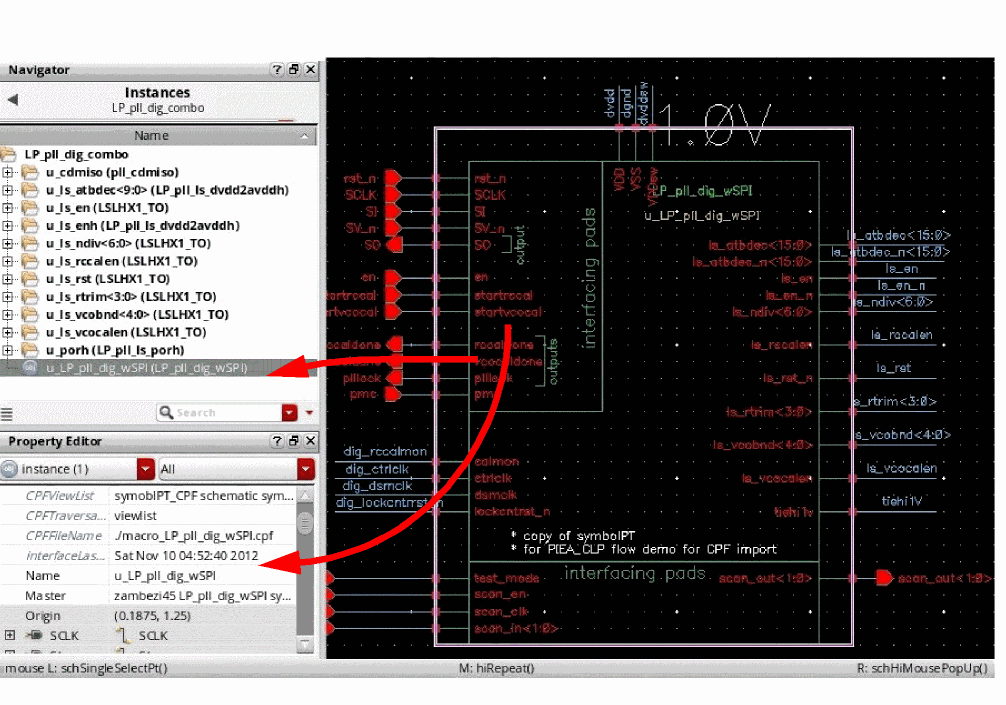The height and width of the screenshot is (705, 1006).
Task: Select the SCLK input pin symbol
Action: (x=393, y=194)
